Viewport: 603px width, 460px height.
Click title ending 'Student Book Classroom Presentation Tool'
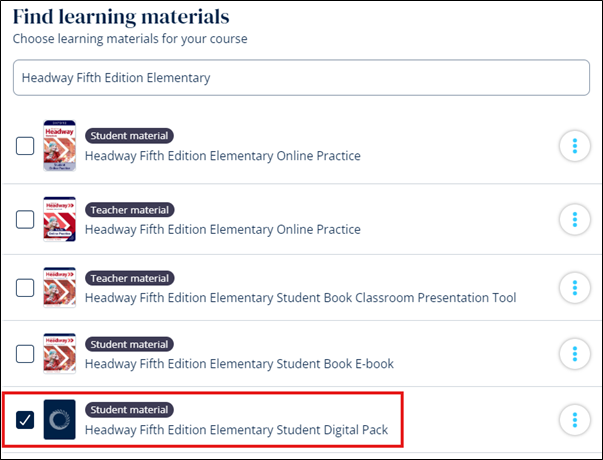[300, 298]
